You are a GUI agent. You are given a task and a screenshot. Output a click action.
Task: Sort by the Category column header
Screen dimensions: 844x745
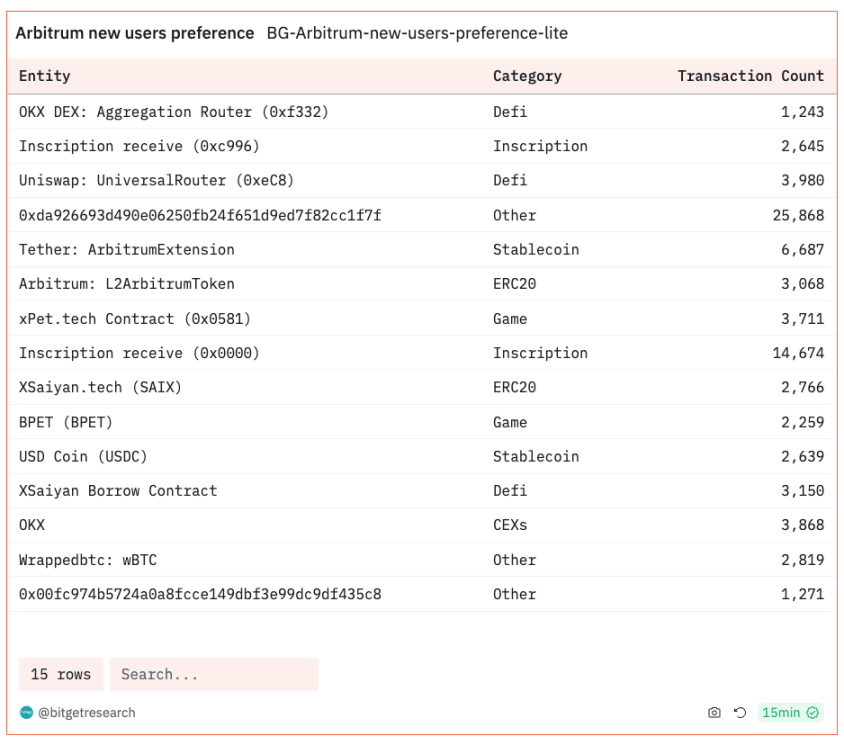527,76
